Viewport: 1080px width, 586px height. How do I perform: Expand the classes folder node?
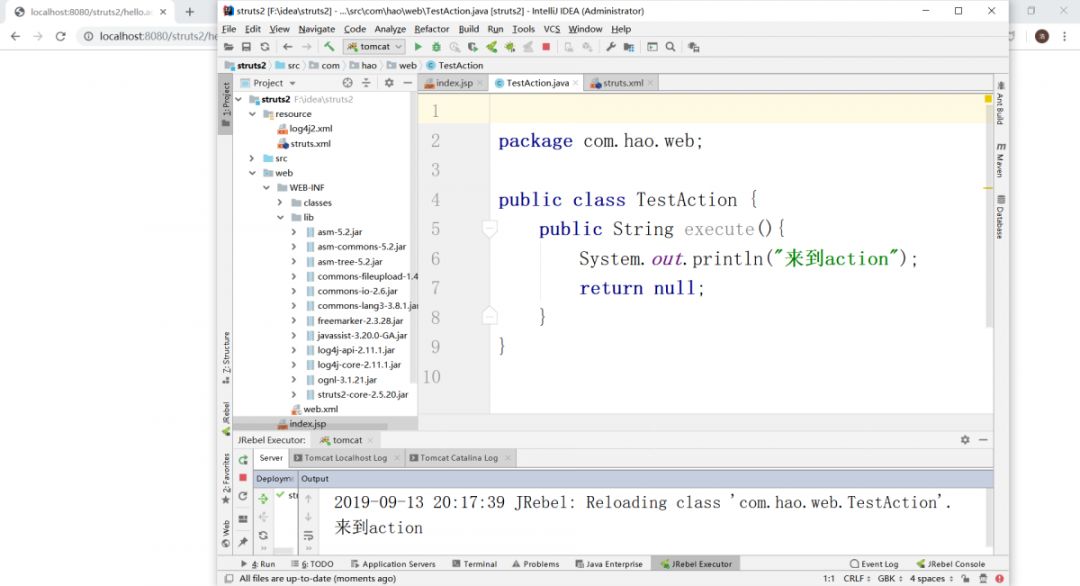pyautogui.click(x=280, y=202)
